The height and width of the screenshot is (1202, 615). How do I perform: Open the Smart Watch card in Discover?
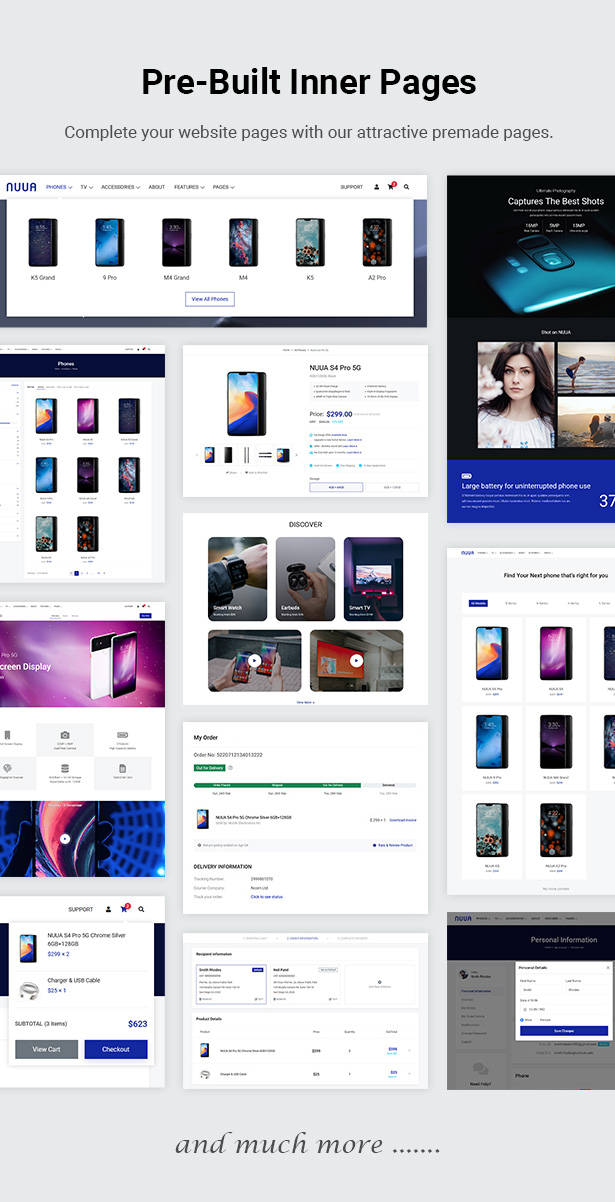click(x=237, y=580)
